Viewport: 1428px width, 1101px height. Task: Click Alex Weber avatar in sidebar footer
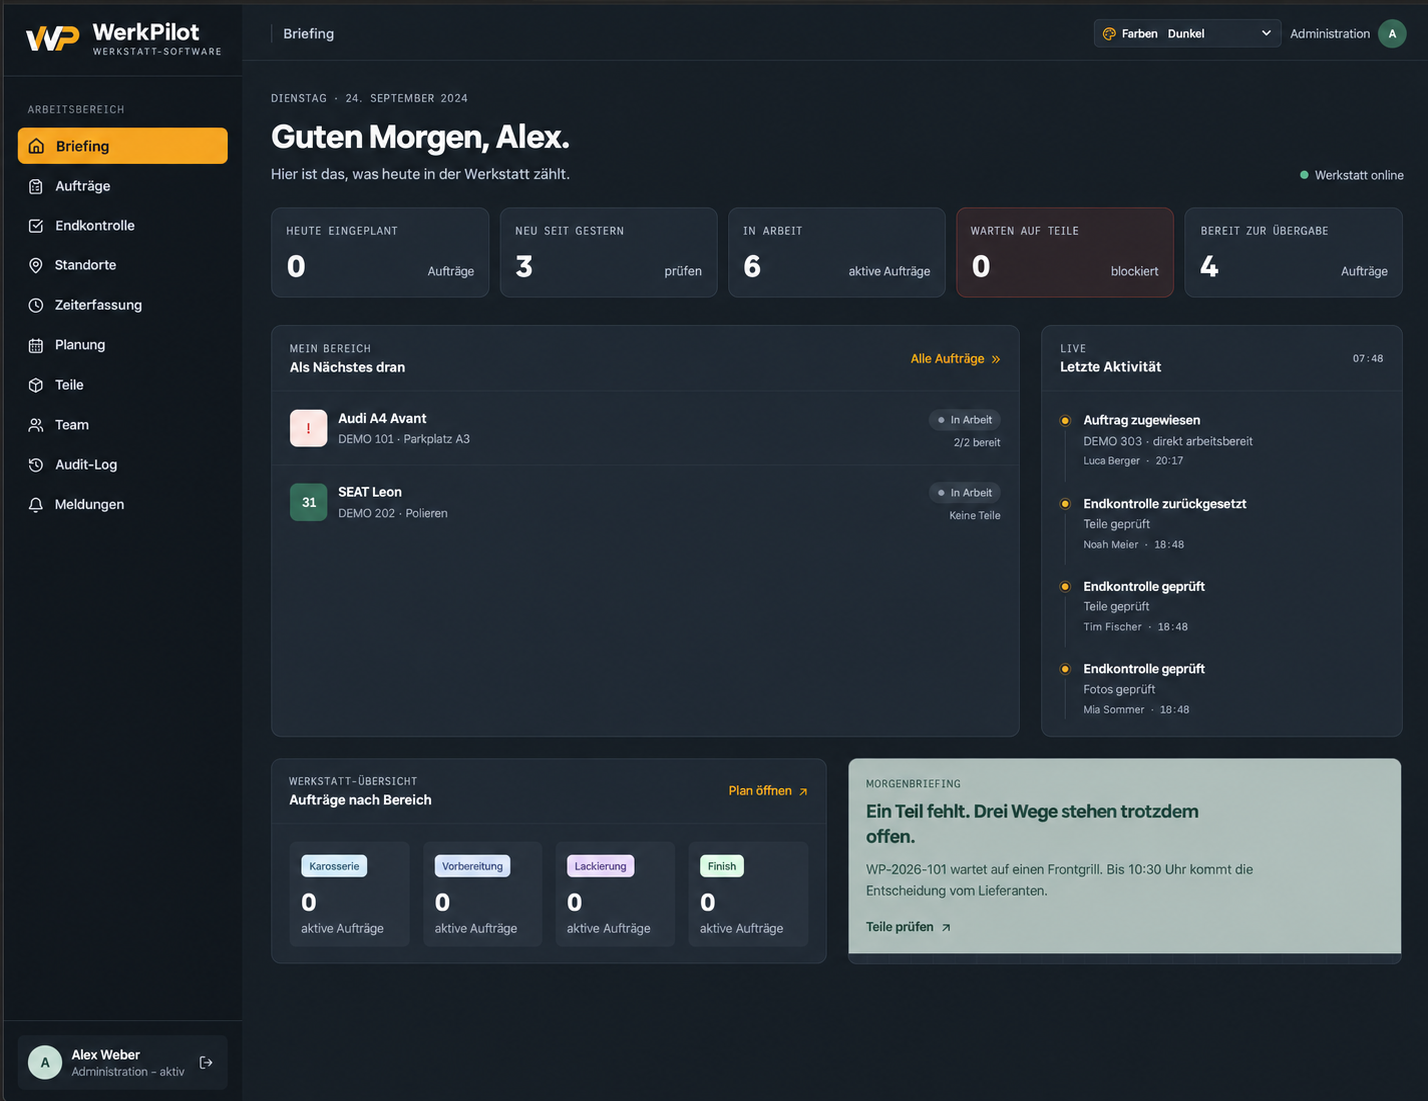click(x=45, y=1062)
